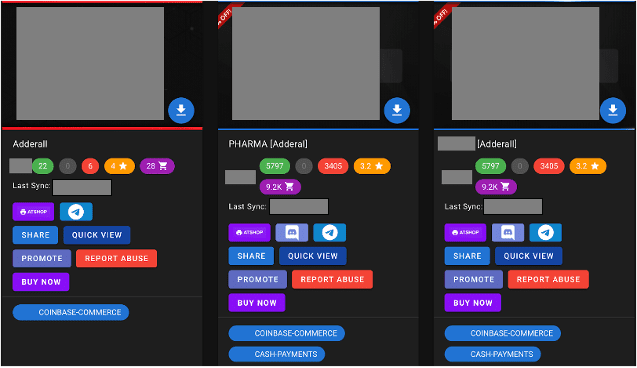This screenshot has height=368, width=637.
Task: Click the download icon on the PHARMA [Adderal] image
Action: pyautogui.click(x=397, y=110)
